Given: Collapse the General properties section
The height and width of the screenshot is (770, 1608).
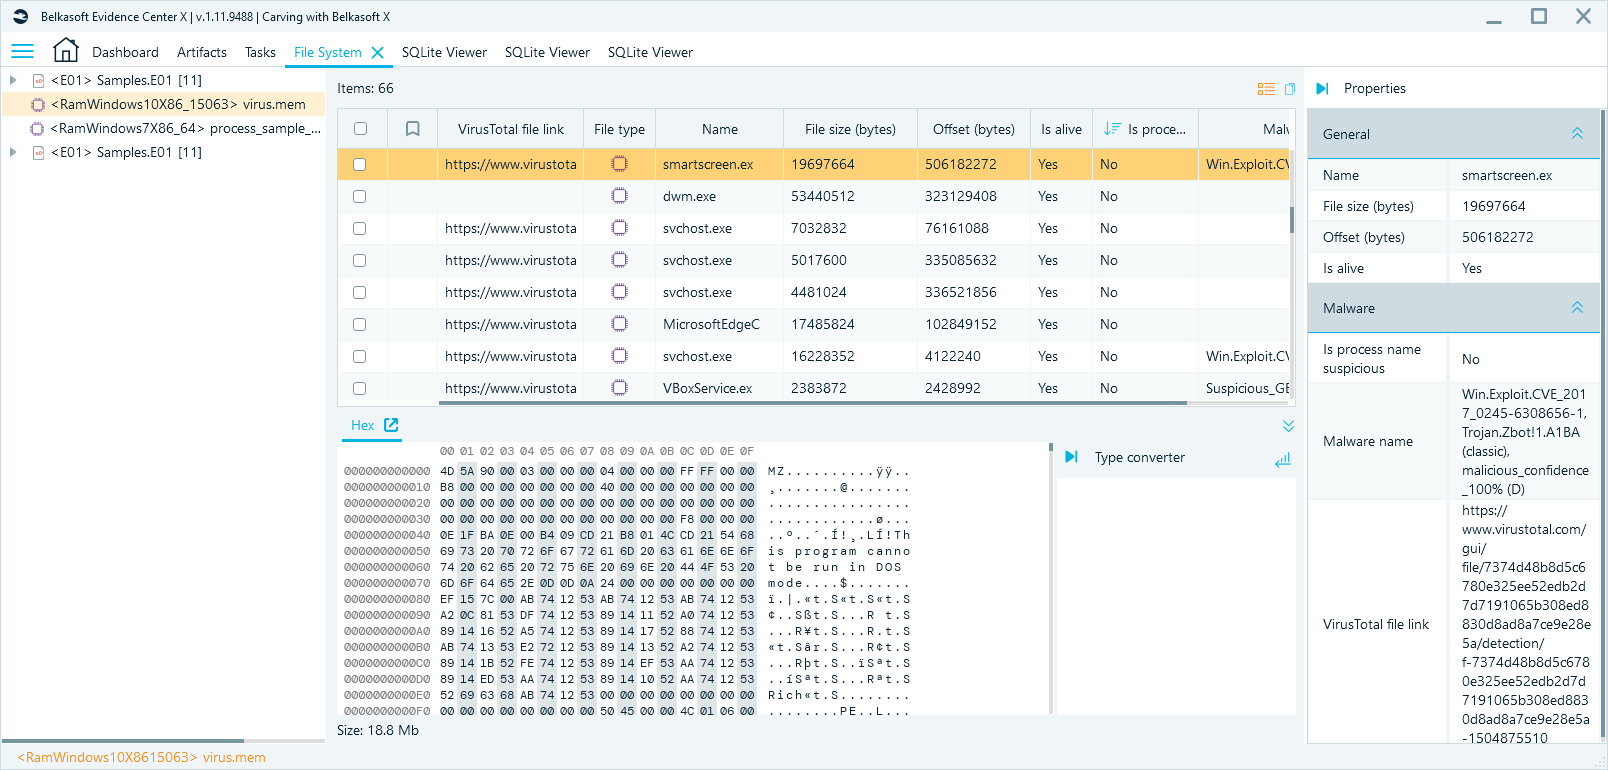Looking at the screenshot, I should tap(1577, 134).
